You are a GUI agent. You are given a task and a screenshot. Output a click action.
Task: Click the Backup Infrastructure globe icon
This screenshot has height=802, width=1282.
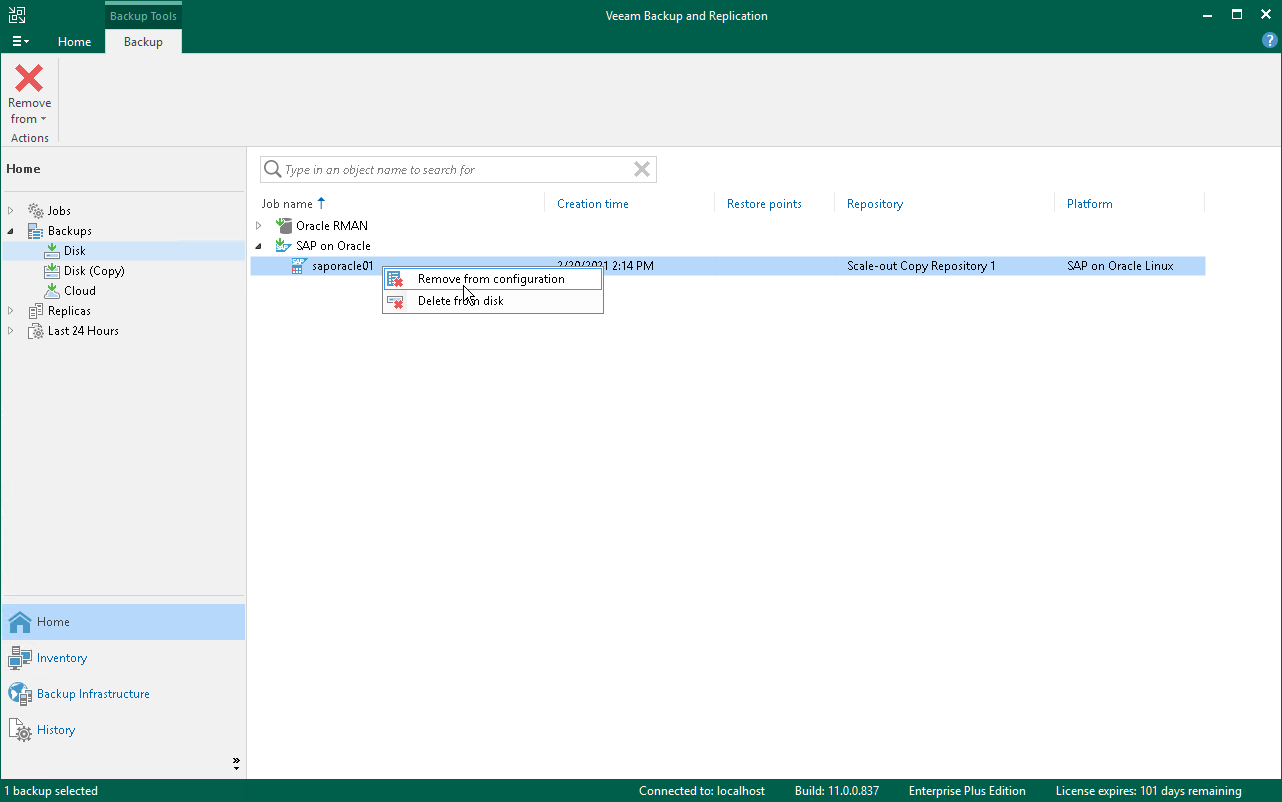point(20,694)
